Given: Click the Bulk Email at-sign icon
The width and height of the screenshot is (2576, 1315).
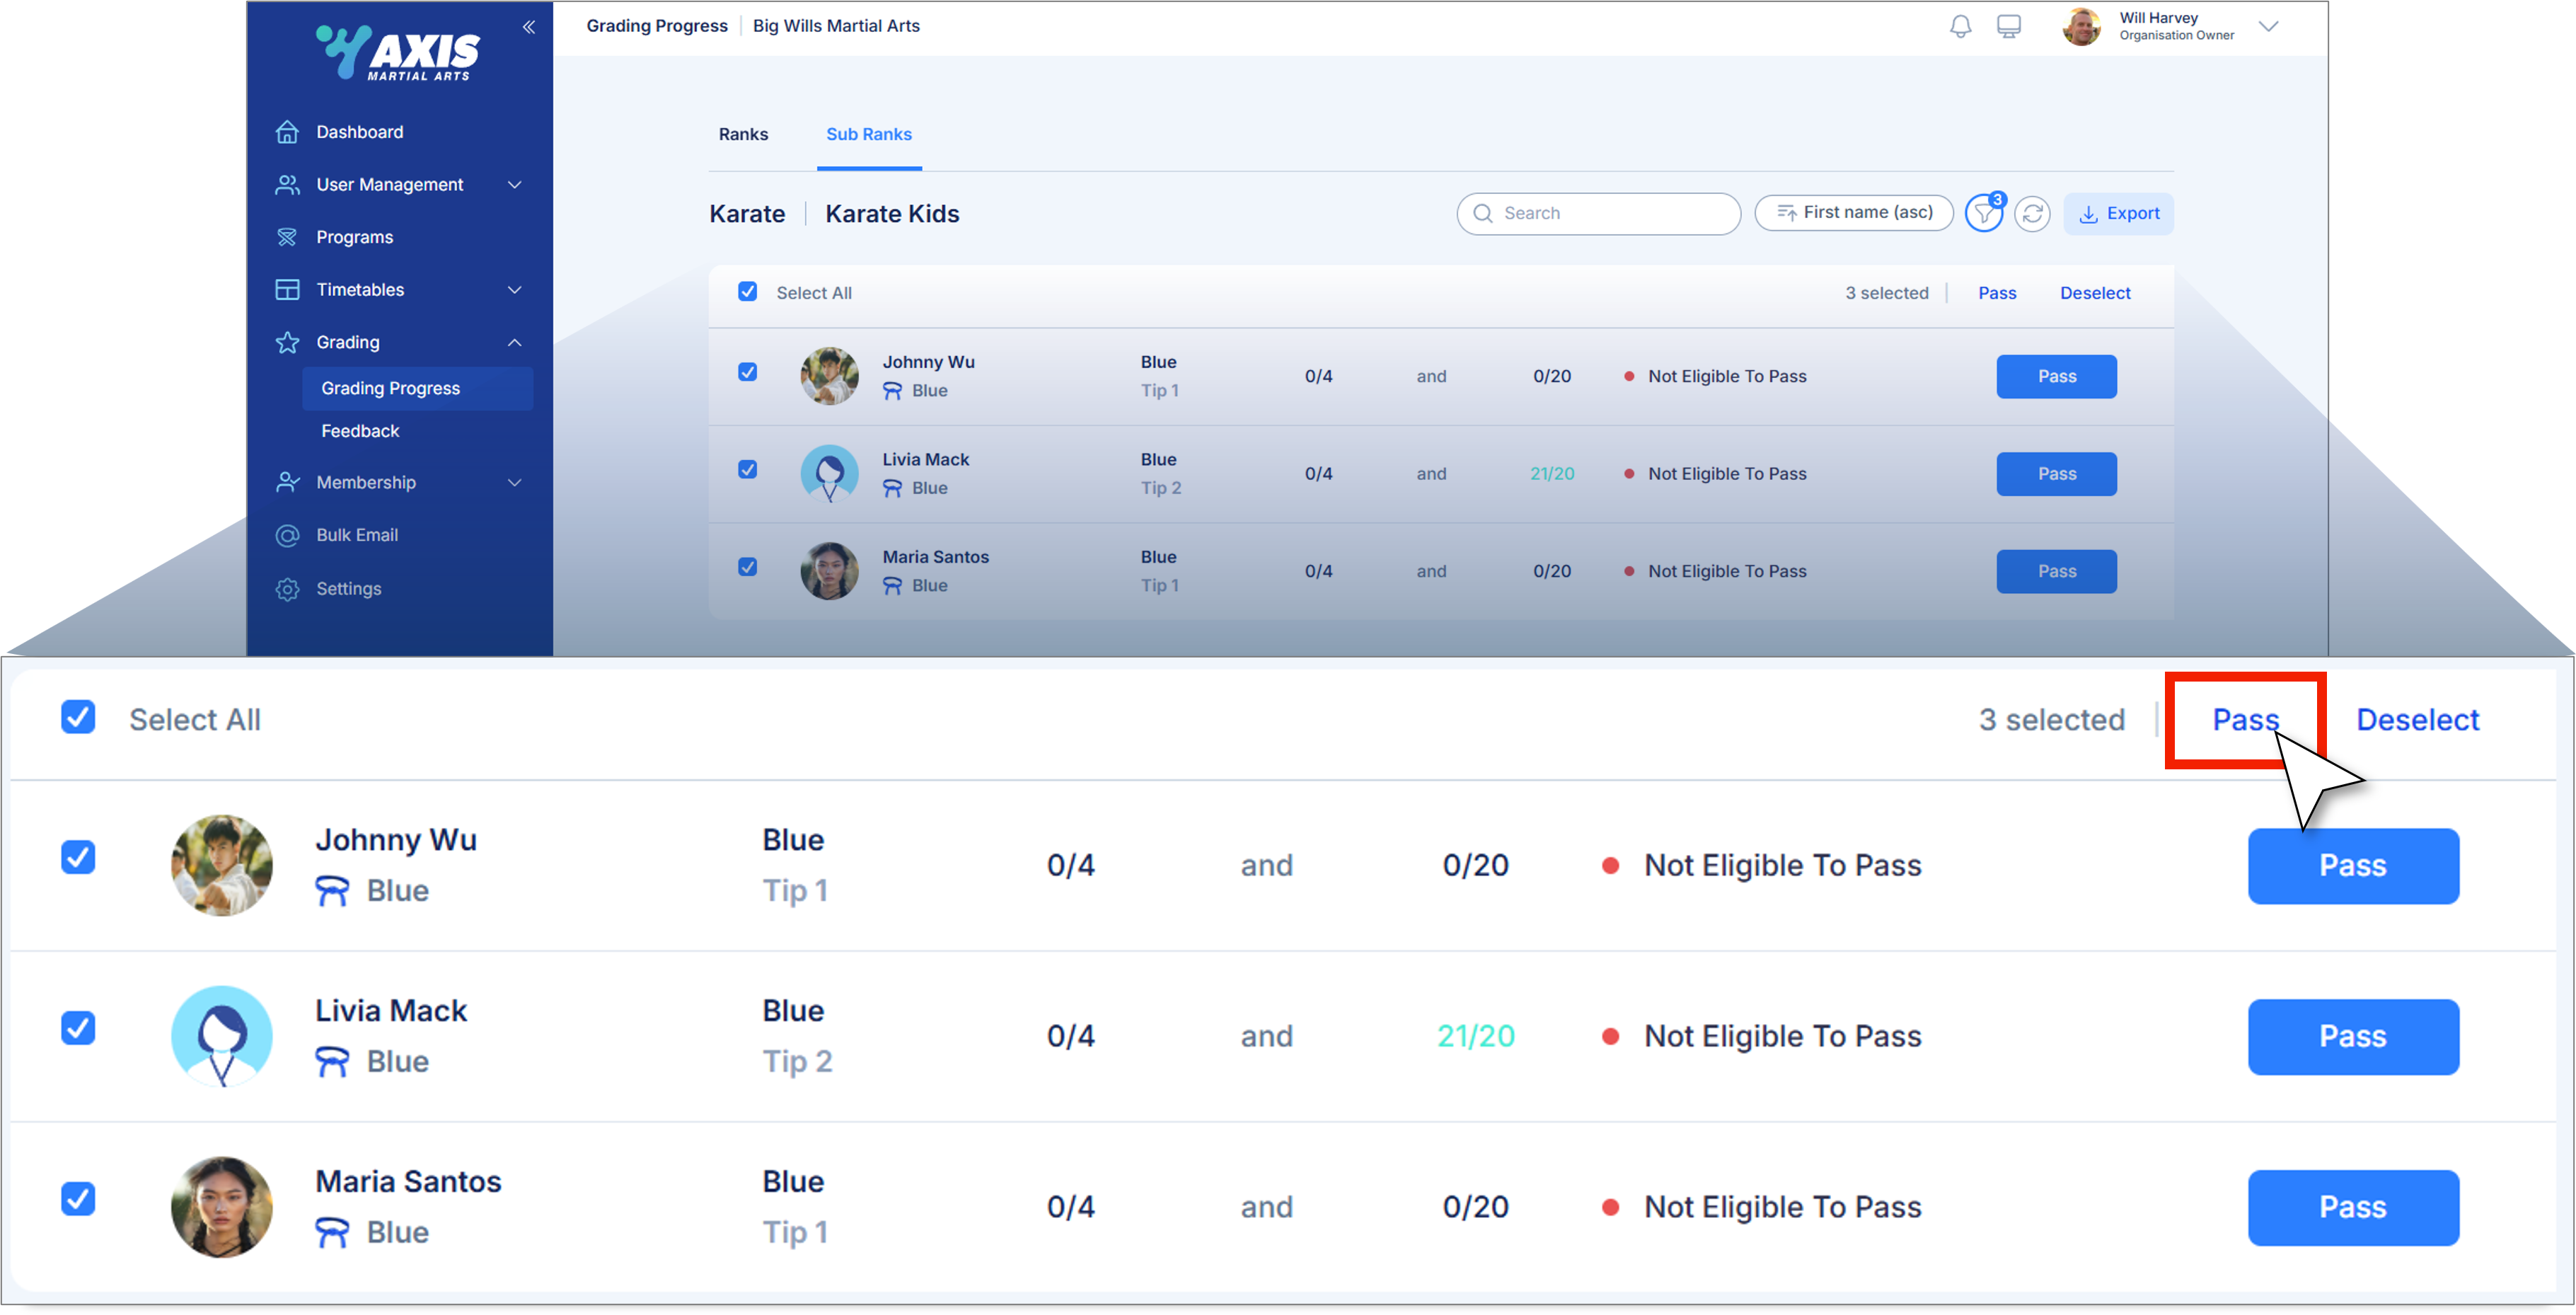Looking at the screenshot, I should coord(287,536).
